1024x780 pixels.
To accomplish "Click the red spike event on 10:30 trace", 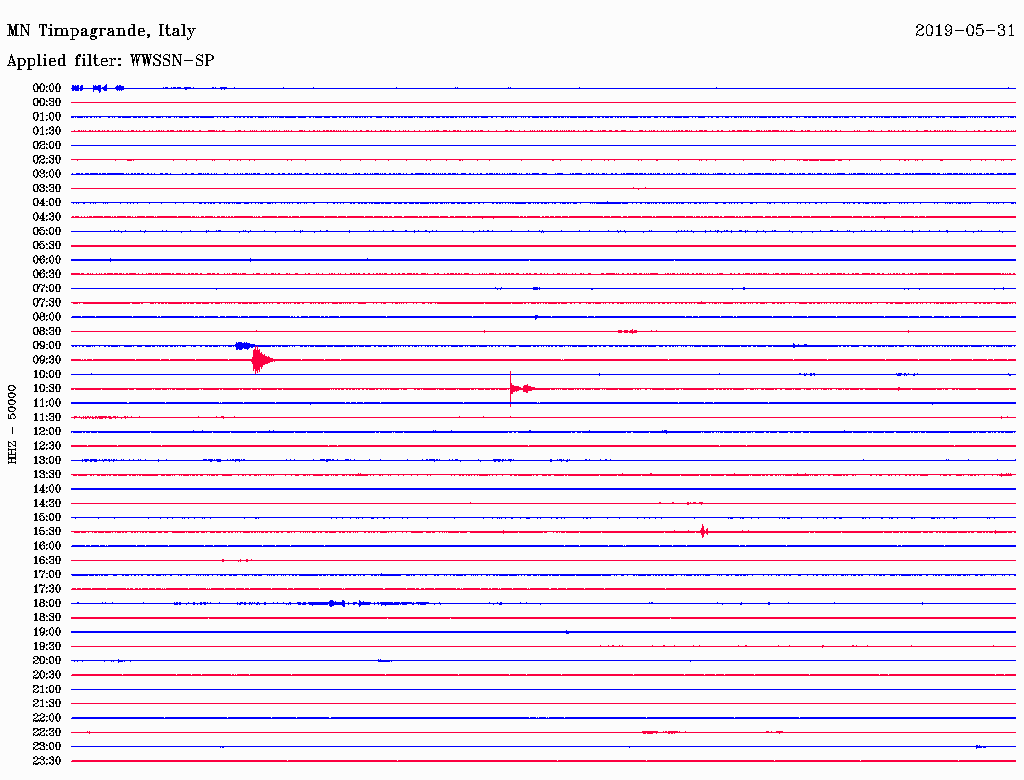I will 520,389.
